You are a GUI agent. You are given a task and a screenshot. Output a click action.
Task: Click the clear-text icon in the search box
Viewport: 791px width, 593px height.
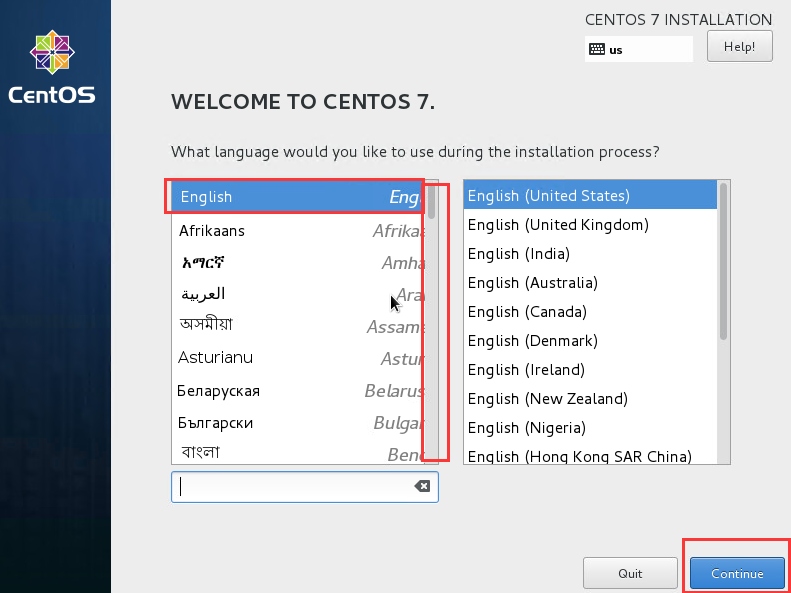click(x=422, y=486)
